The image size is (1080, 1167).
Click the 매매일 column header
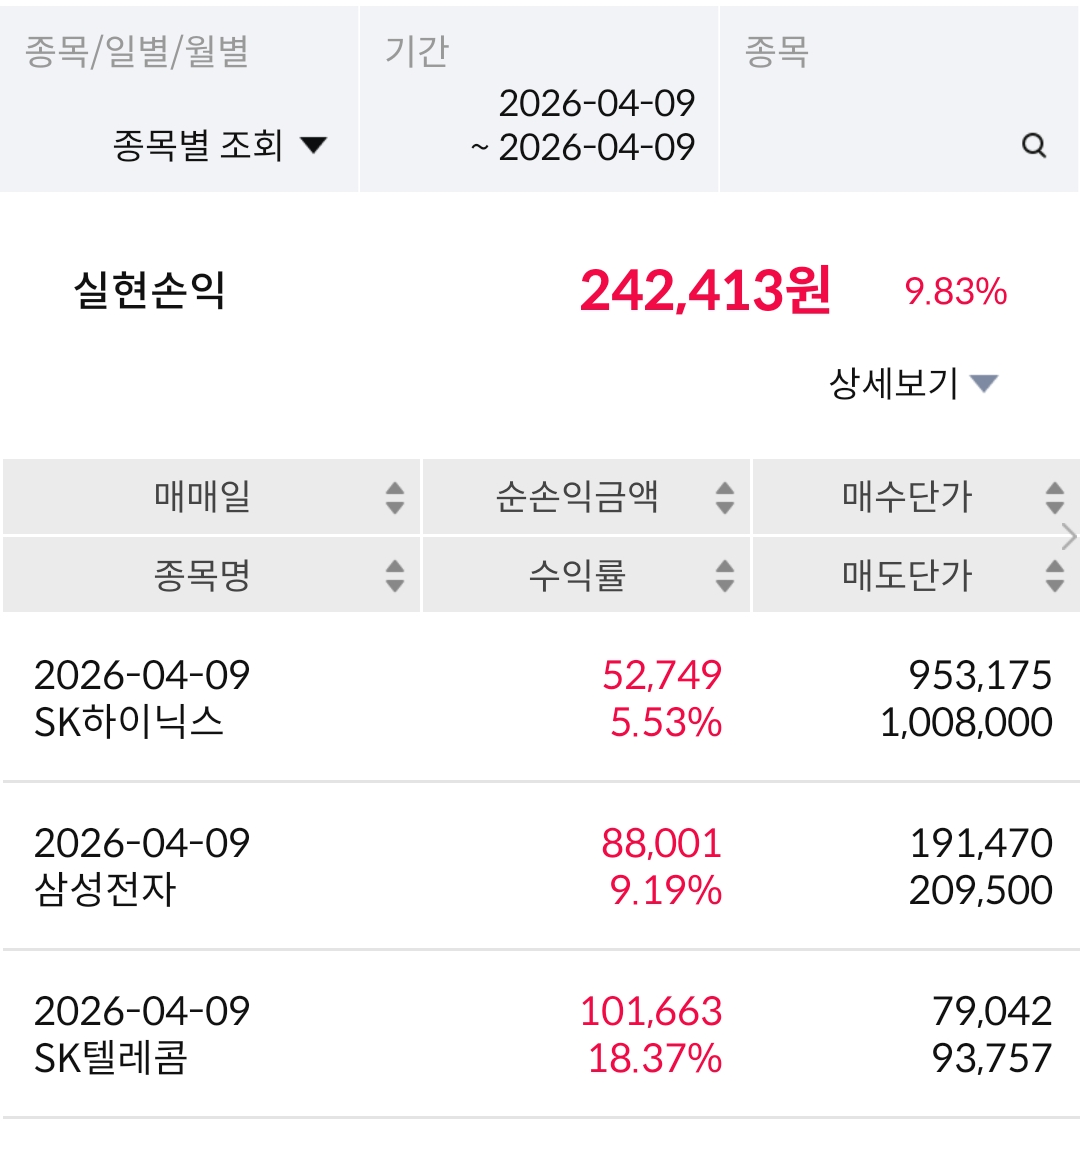tap(203, 497)
